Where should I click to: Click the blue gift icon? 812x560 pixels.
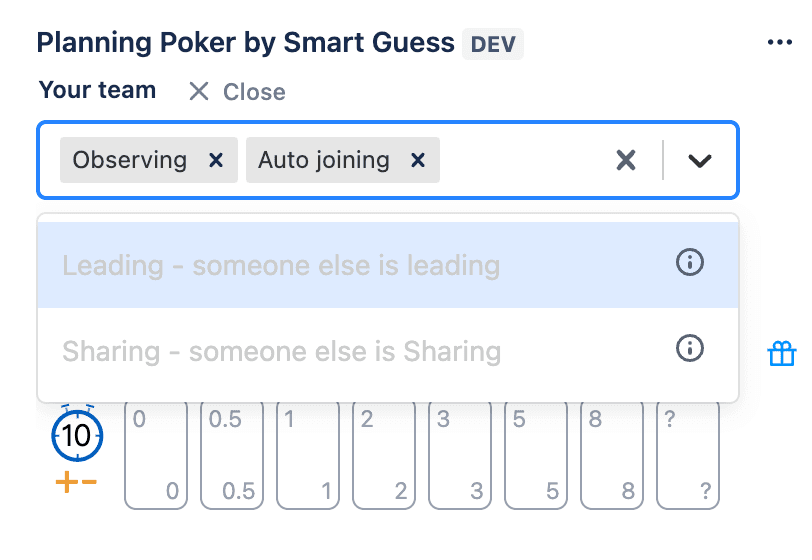click(781, 354)
